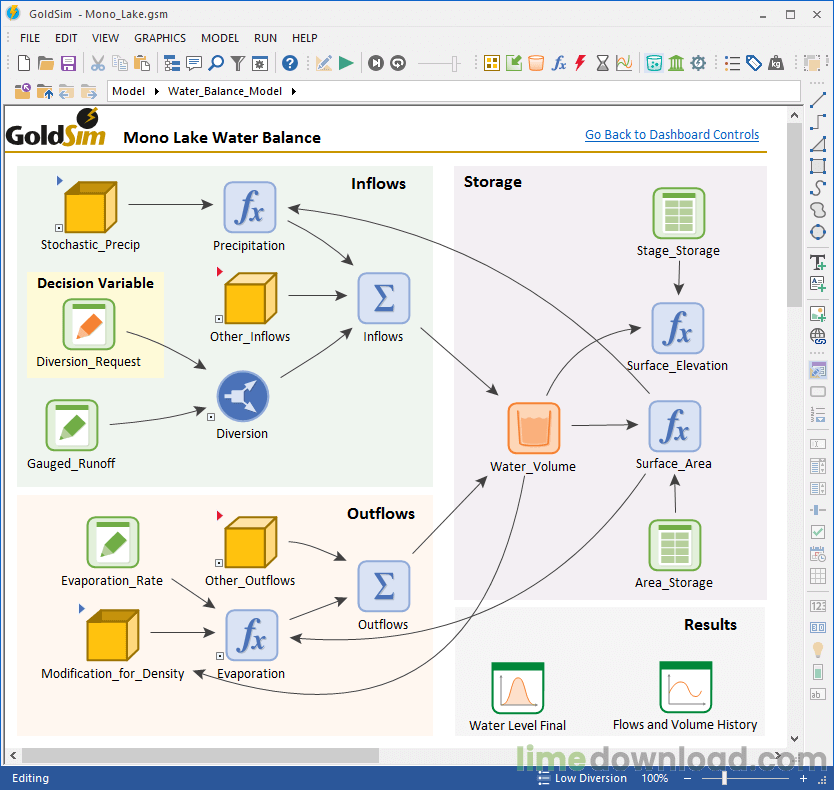Image resolution: width=834 pixels, height=790 pixels.
Task: Click the Save disk icon in toolbar
Action: [68, 63]
